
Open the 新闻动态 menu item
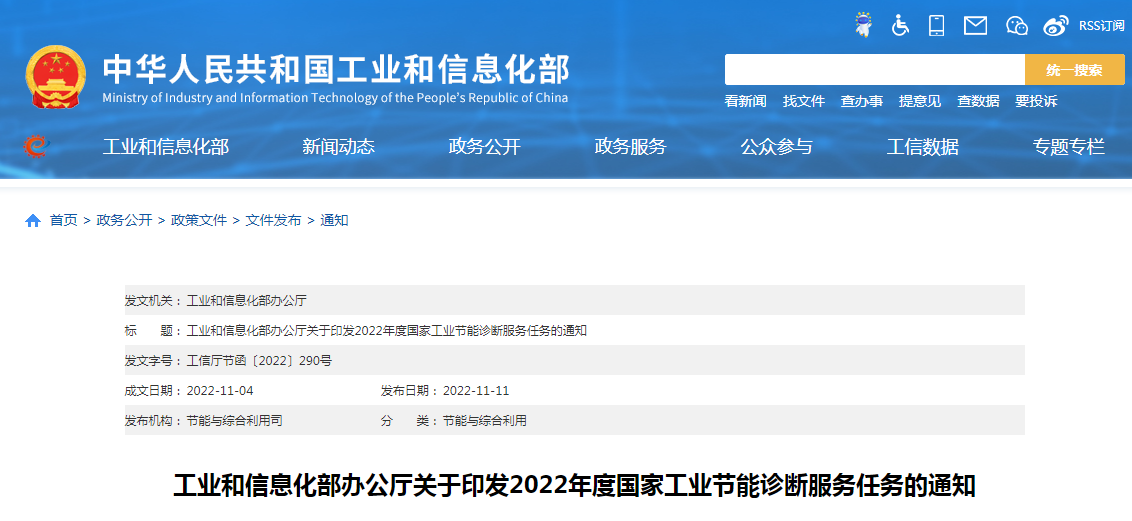[x=339, y=147]
